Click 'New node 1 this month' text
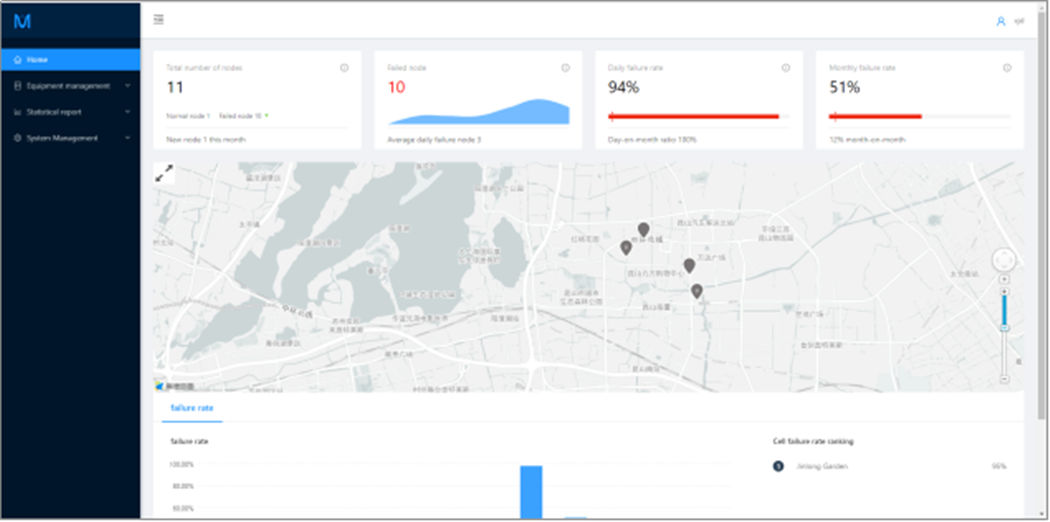Image resolution: width=1050 pixels, height=522 pixels. click(x=206, y=140)
